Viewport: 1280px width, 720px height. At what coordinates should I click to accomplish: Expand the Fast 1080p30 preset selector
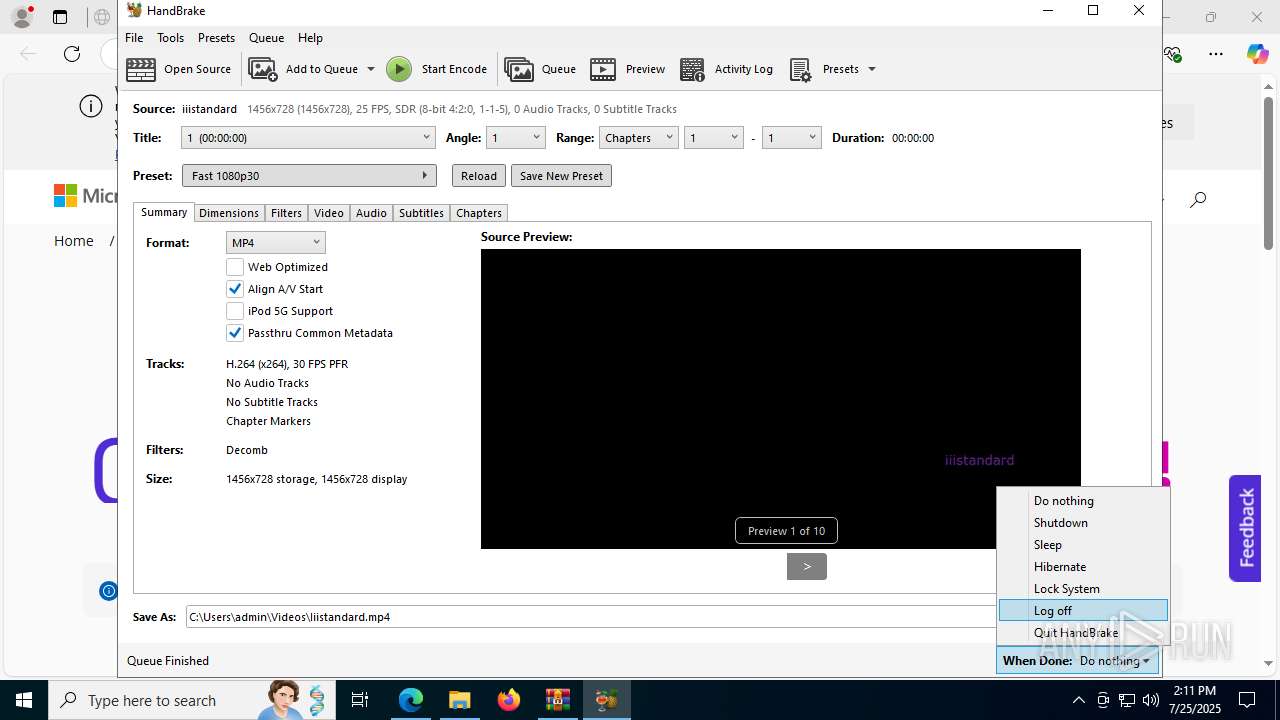(x=309, y=176)
